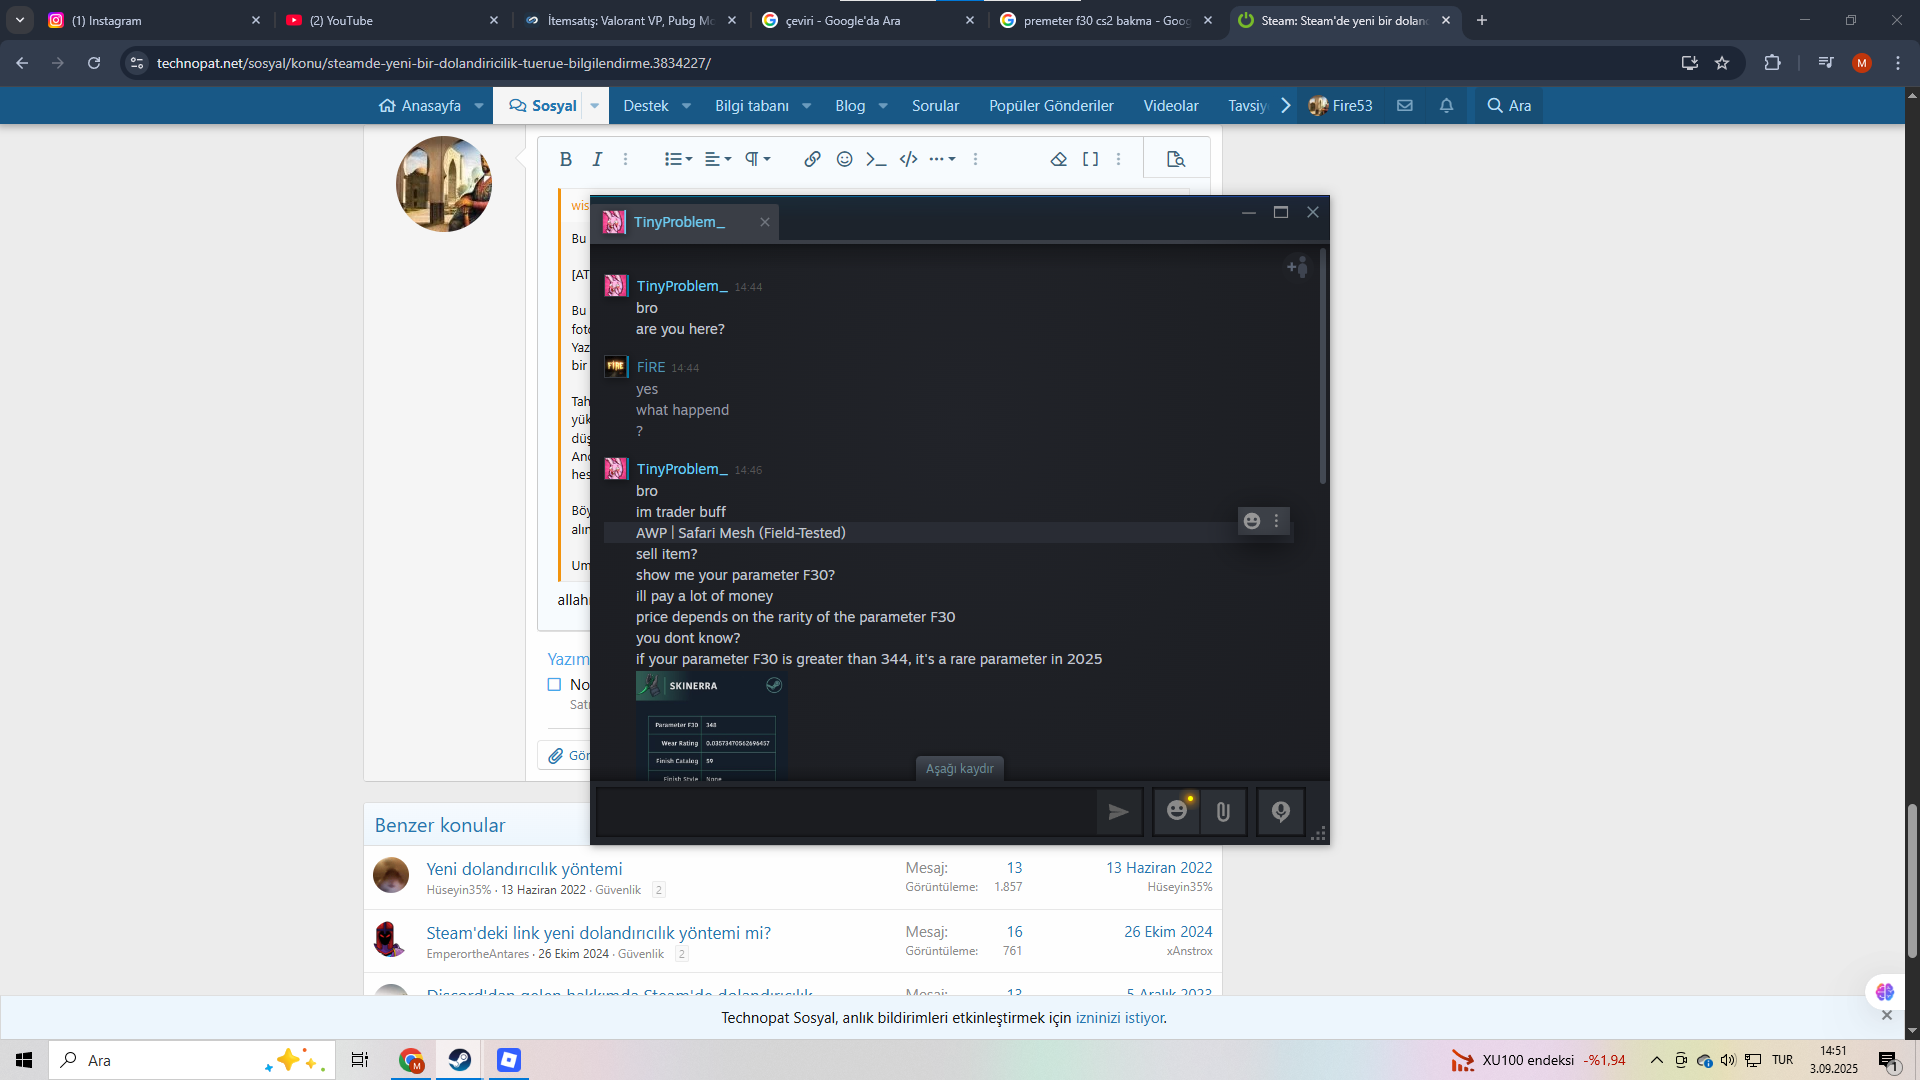
Task: Click the Windows taskbar search box
Action: 191,1060
